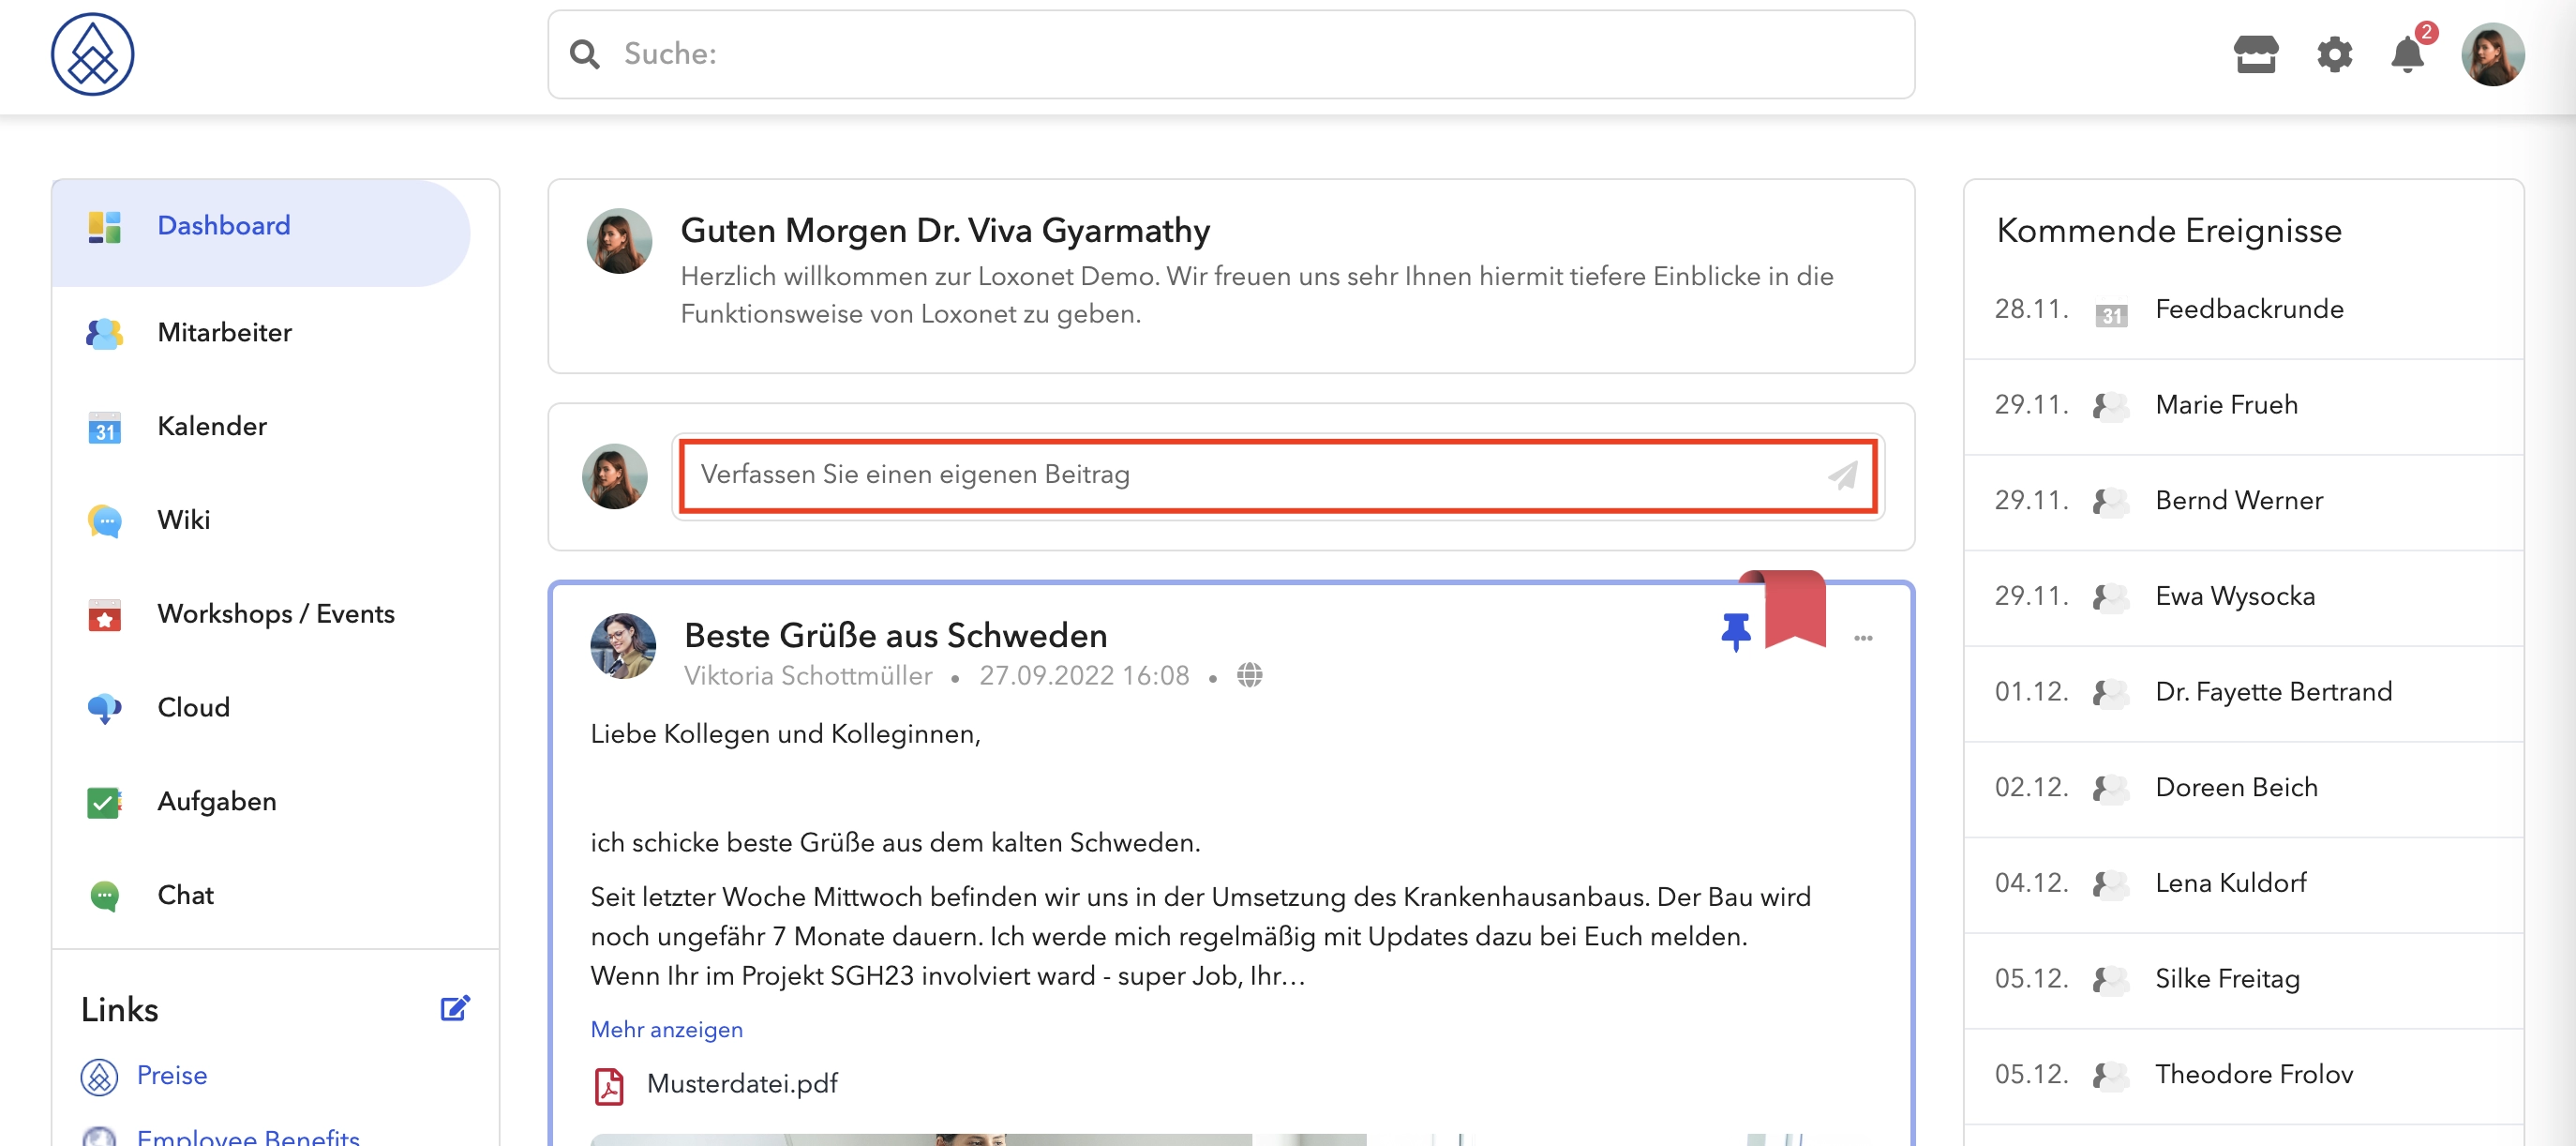Click the post compose field
The image size is (2576, 1146).
pos(1277,475)
